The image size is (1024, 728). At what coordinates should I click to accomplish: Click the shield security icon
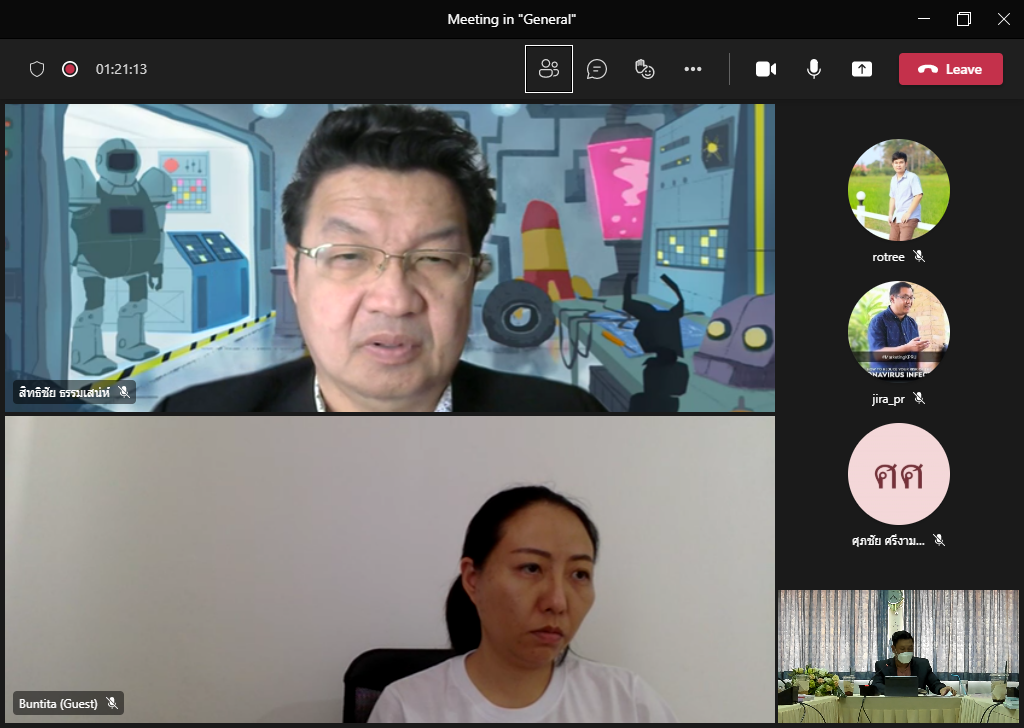pos(37,69)
